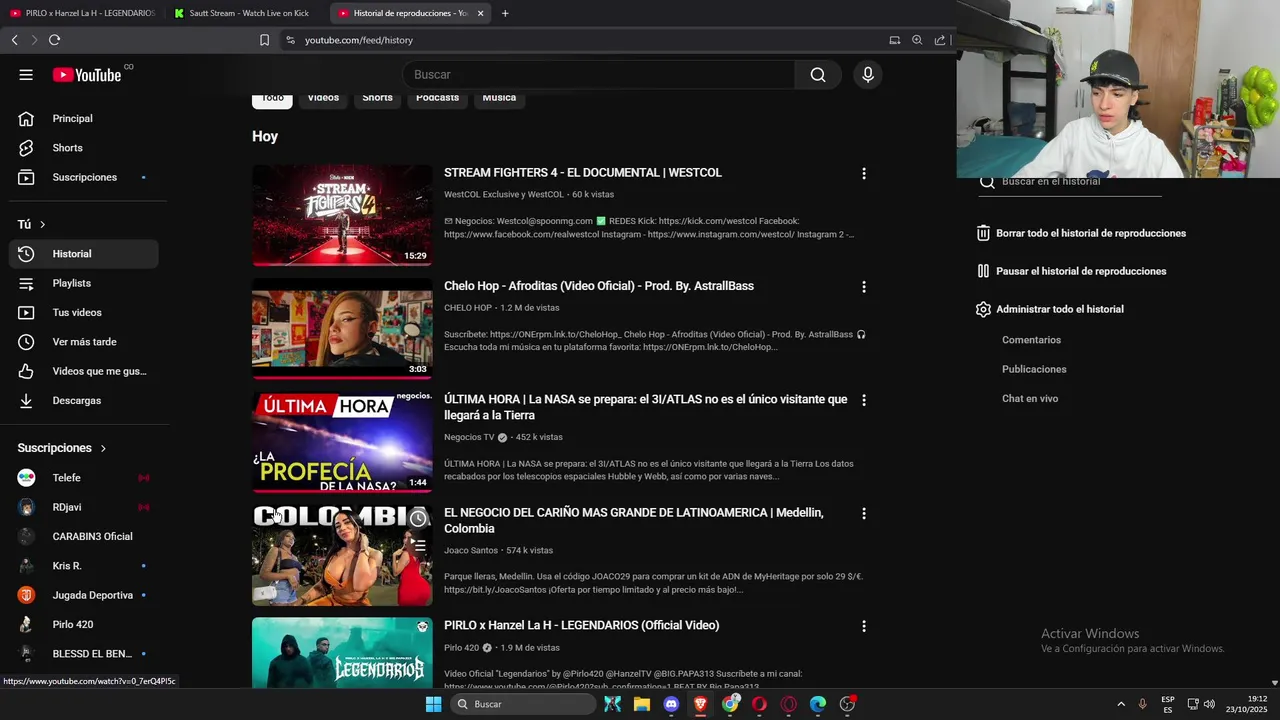Viewport: 1280px width, 720px height.
Task: Open CARABIN3 Oficial channel
Action: [84, 536]
